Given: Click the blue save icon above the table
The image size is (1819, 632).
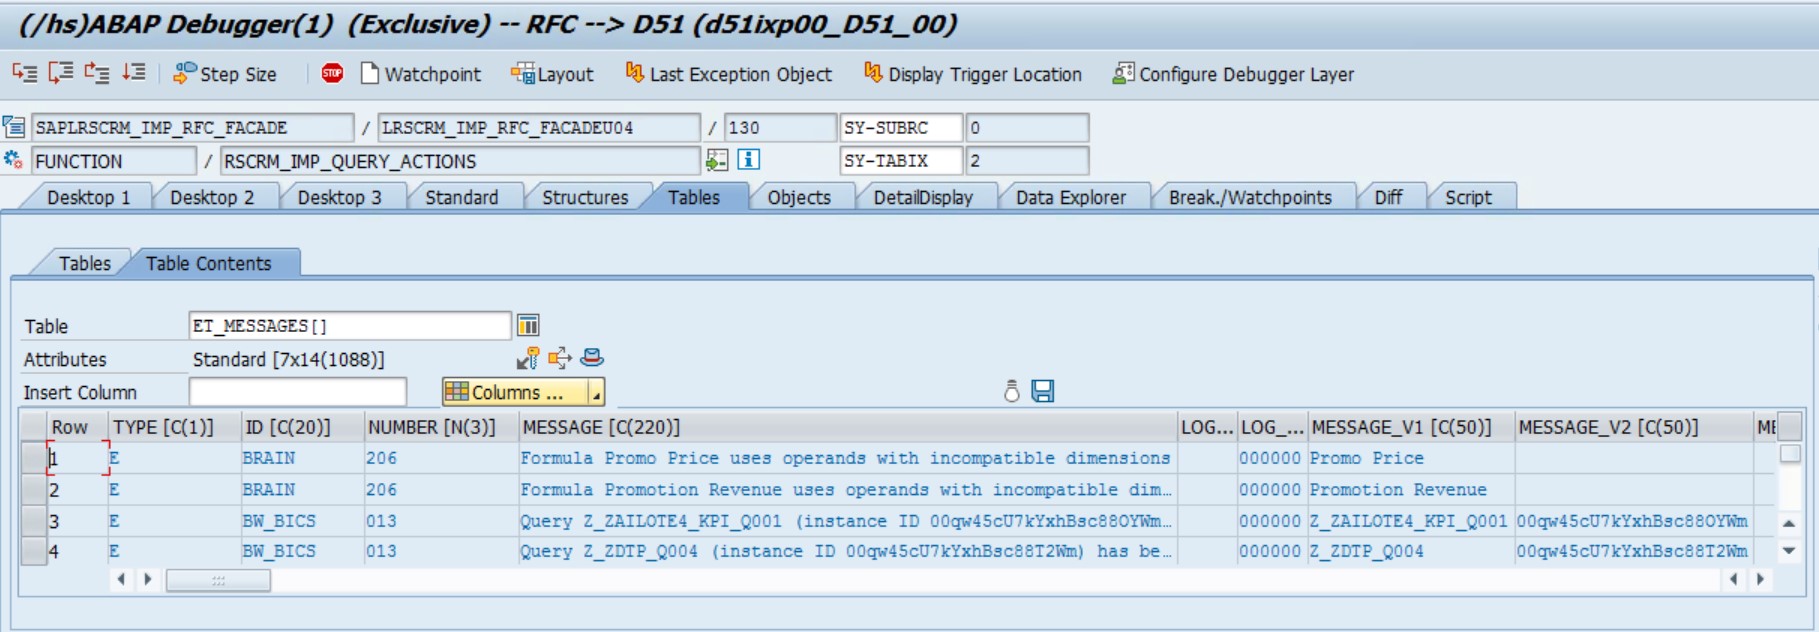Looking at the screenshot, I should [1042, 391].
